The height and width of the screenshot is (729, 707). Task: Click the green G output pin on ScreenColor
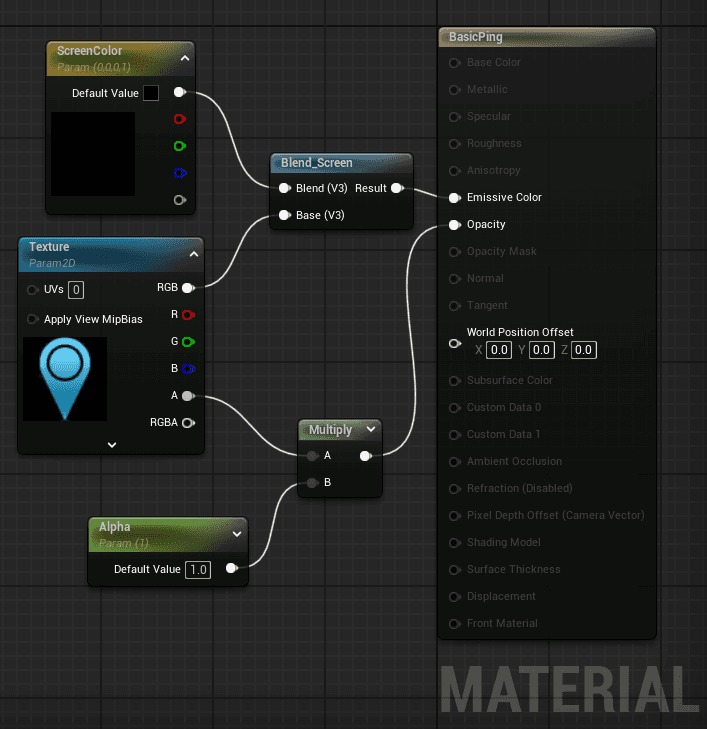[180, 146]
